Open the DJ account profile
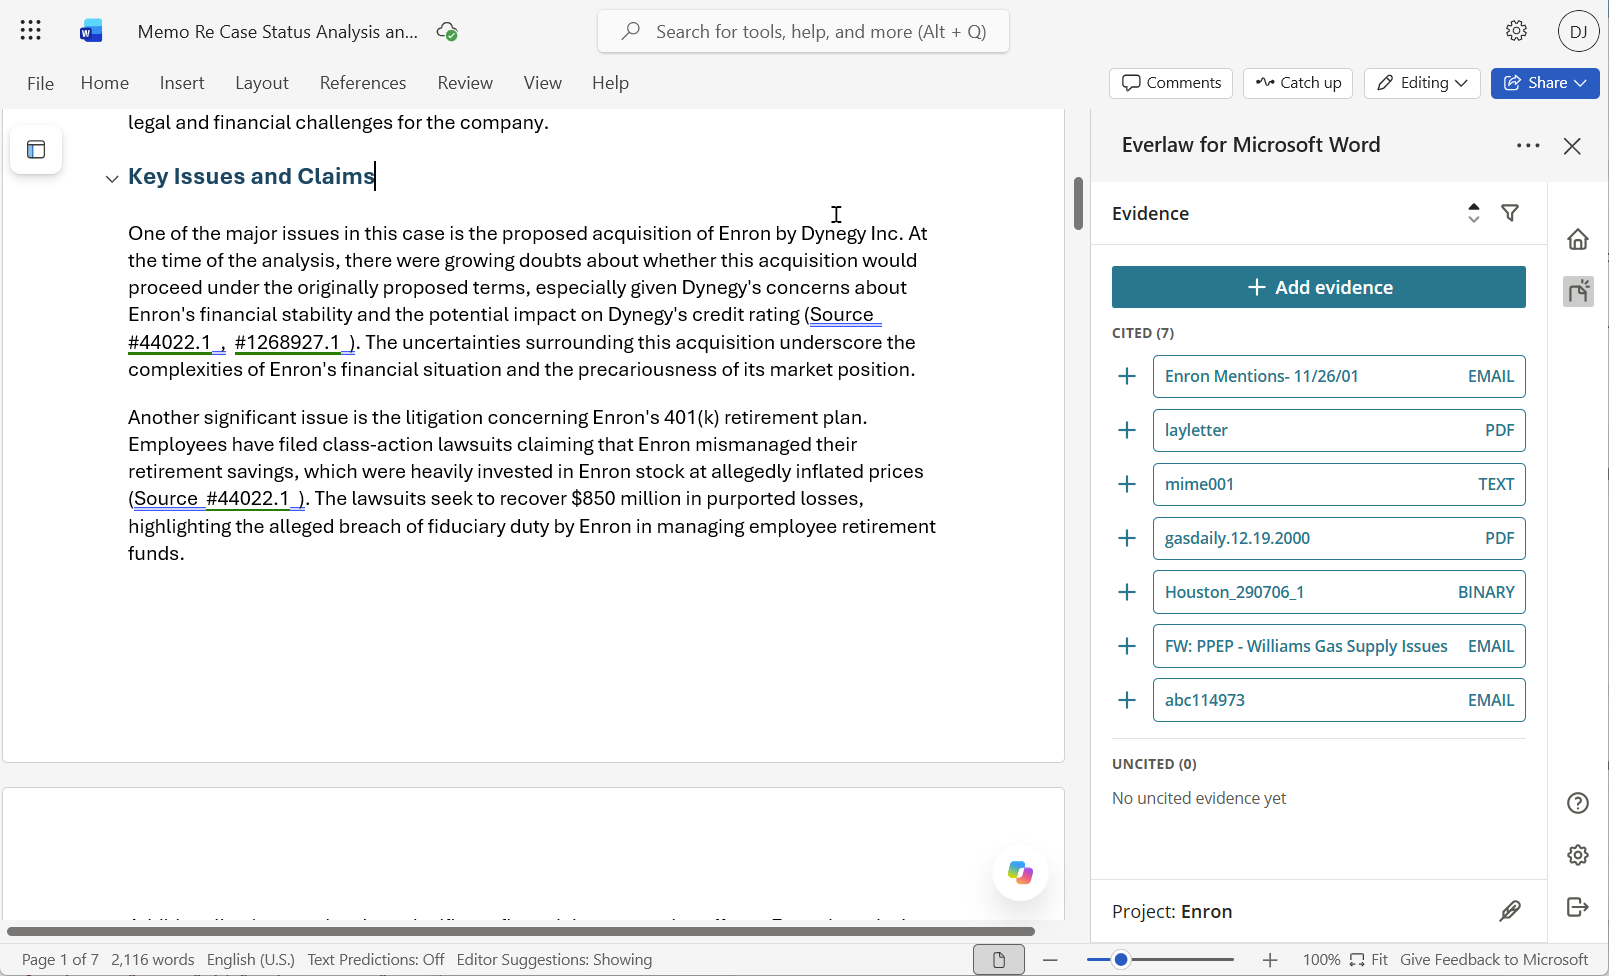The width and height of the screenshot is (1609, 976). point(1578,31)
